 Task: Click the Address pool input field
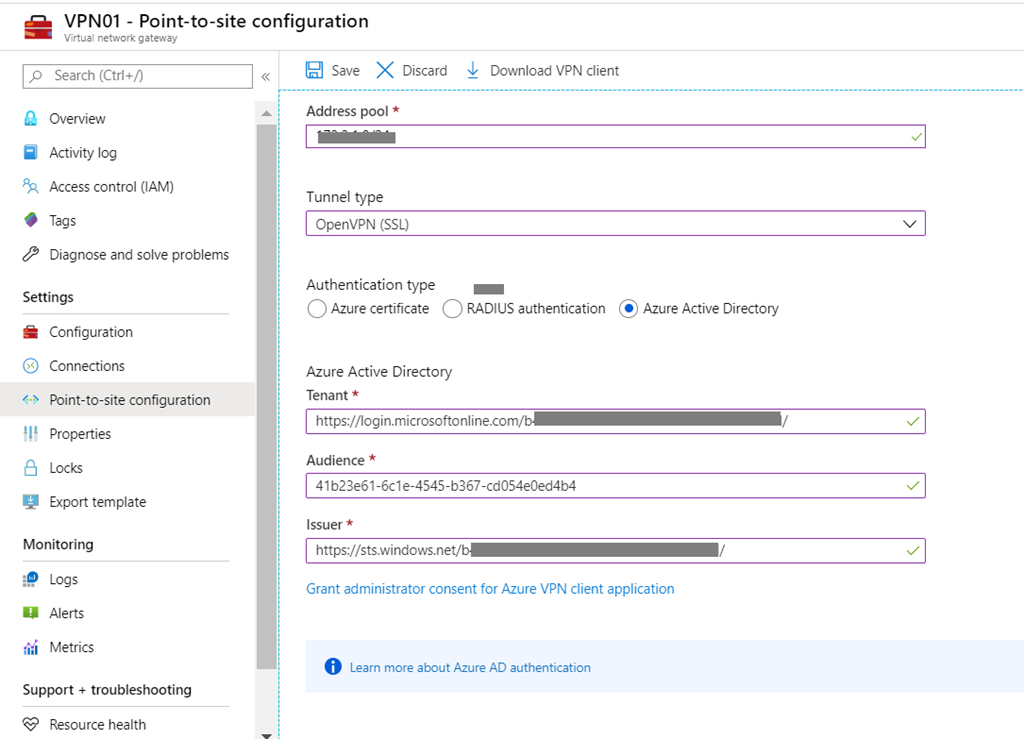click(615, 136)
